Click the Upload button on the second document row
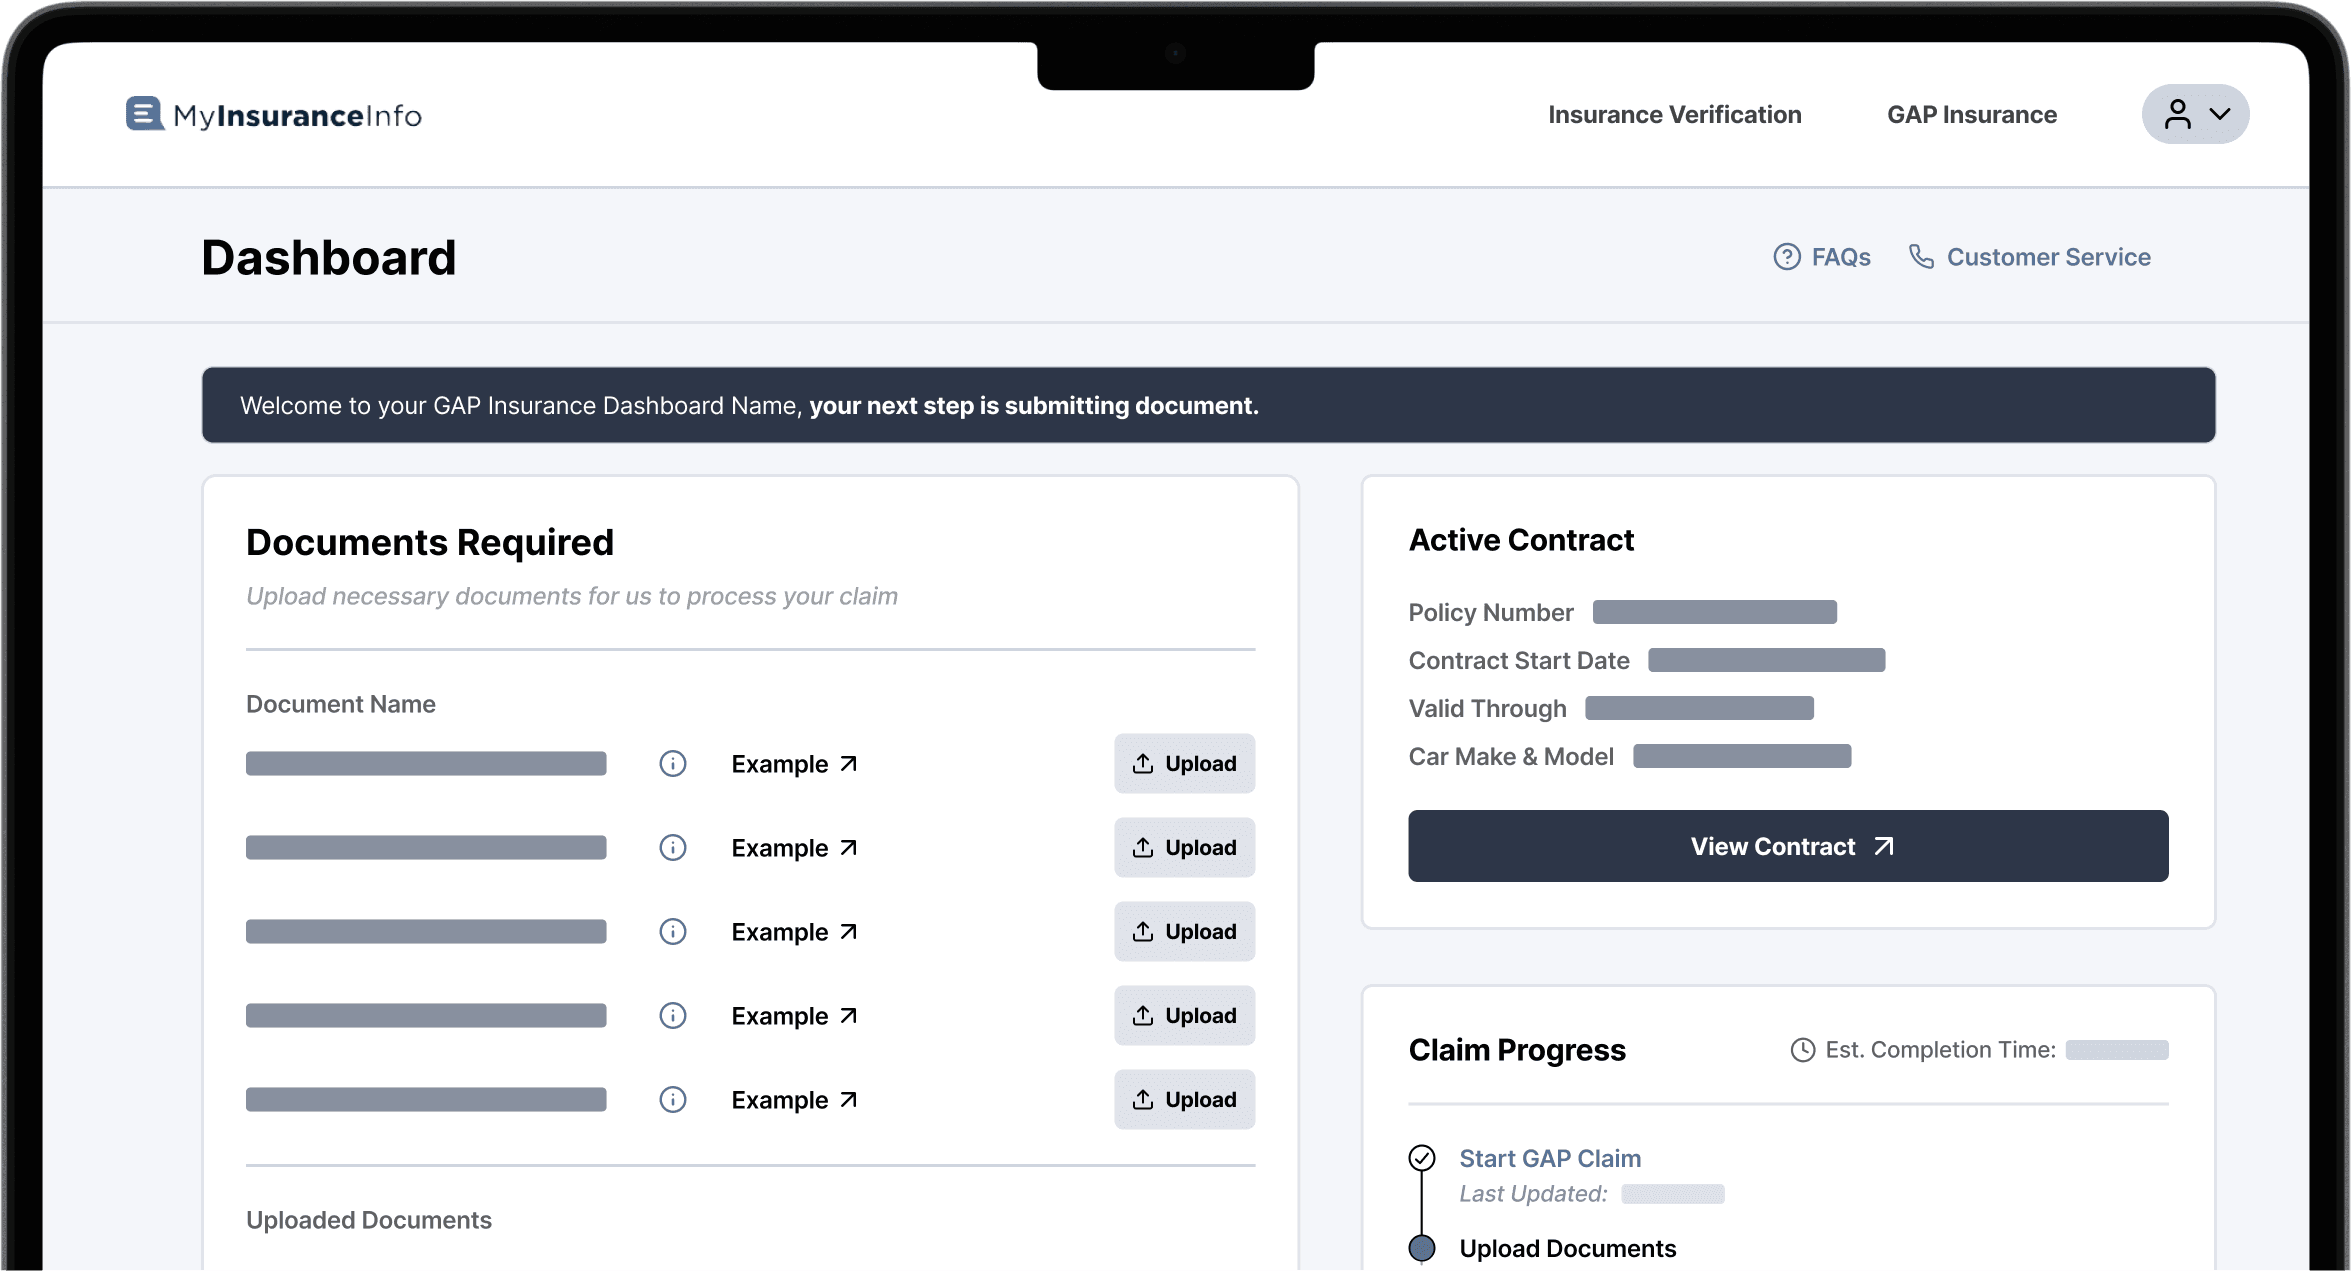This screenshot has height=1271, width=2352. click(1184, 847)
